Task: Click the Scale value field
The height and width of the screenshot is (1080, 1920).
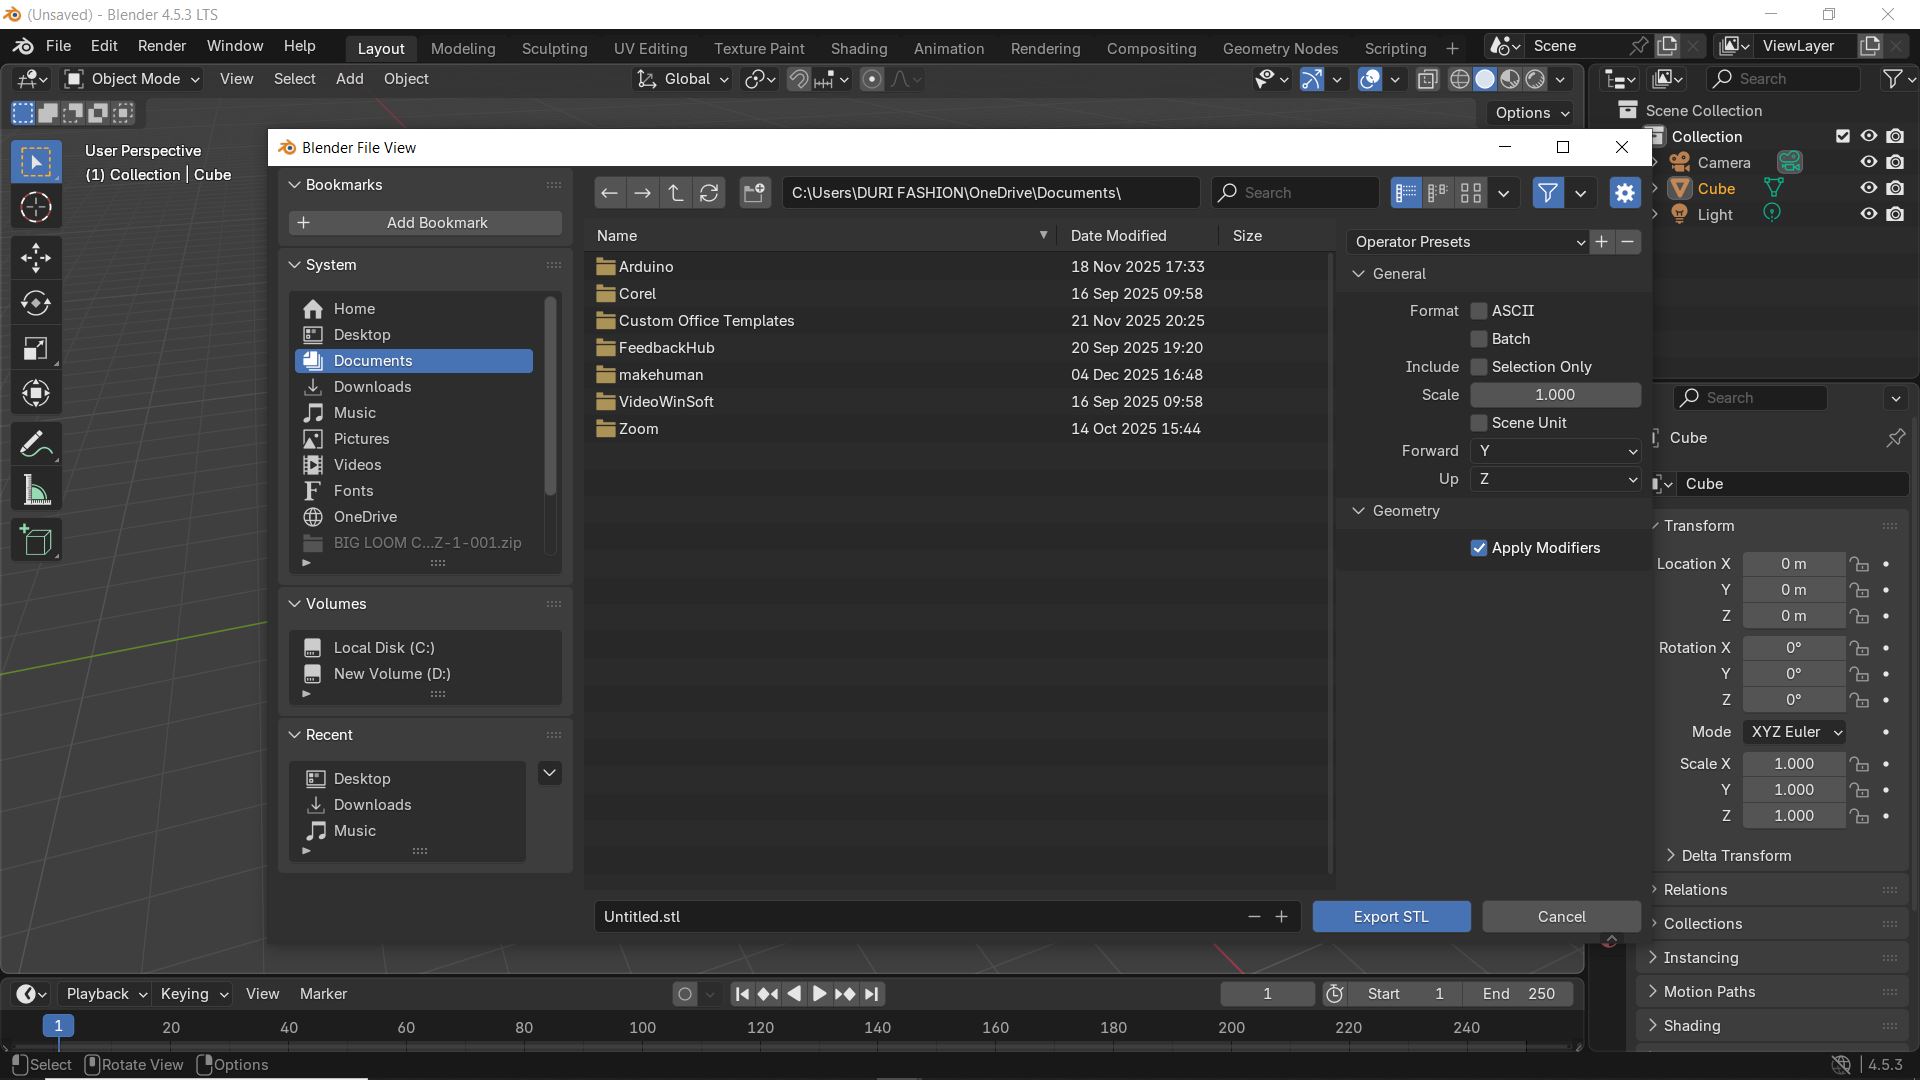Action: click(x=1554, y=395)
